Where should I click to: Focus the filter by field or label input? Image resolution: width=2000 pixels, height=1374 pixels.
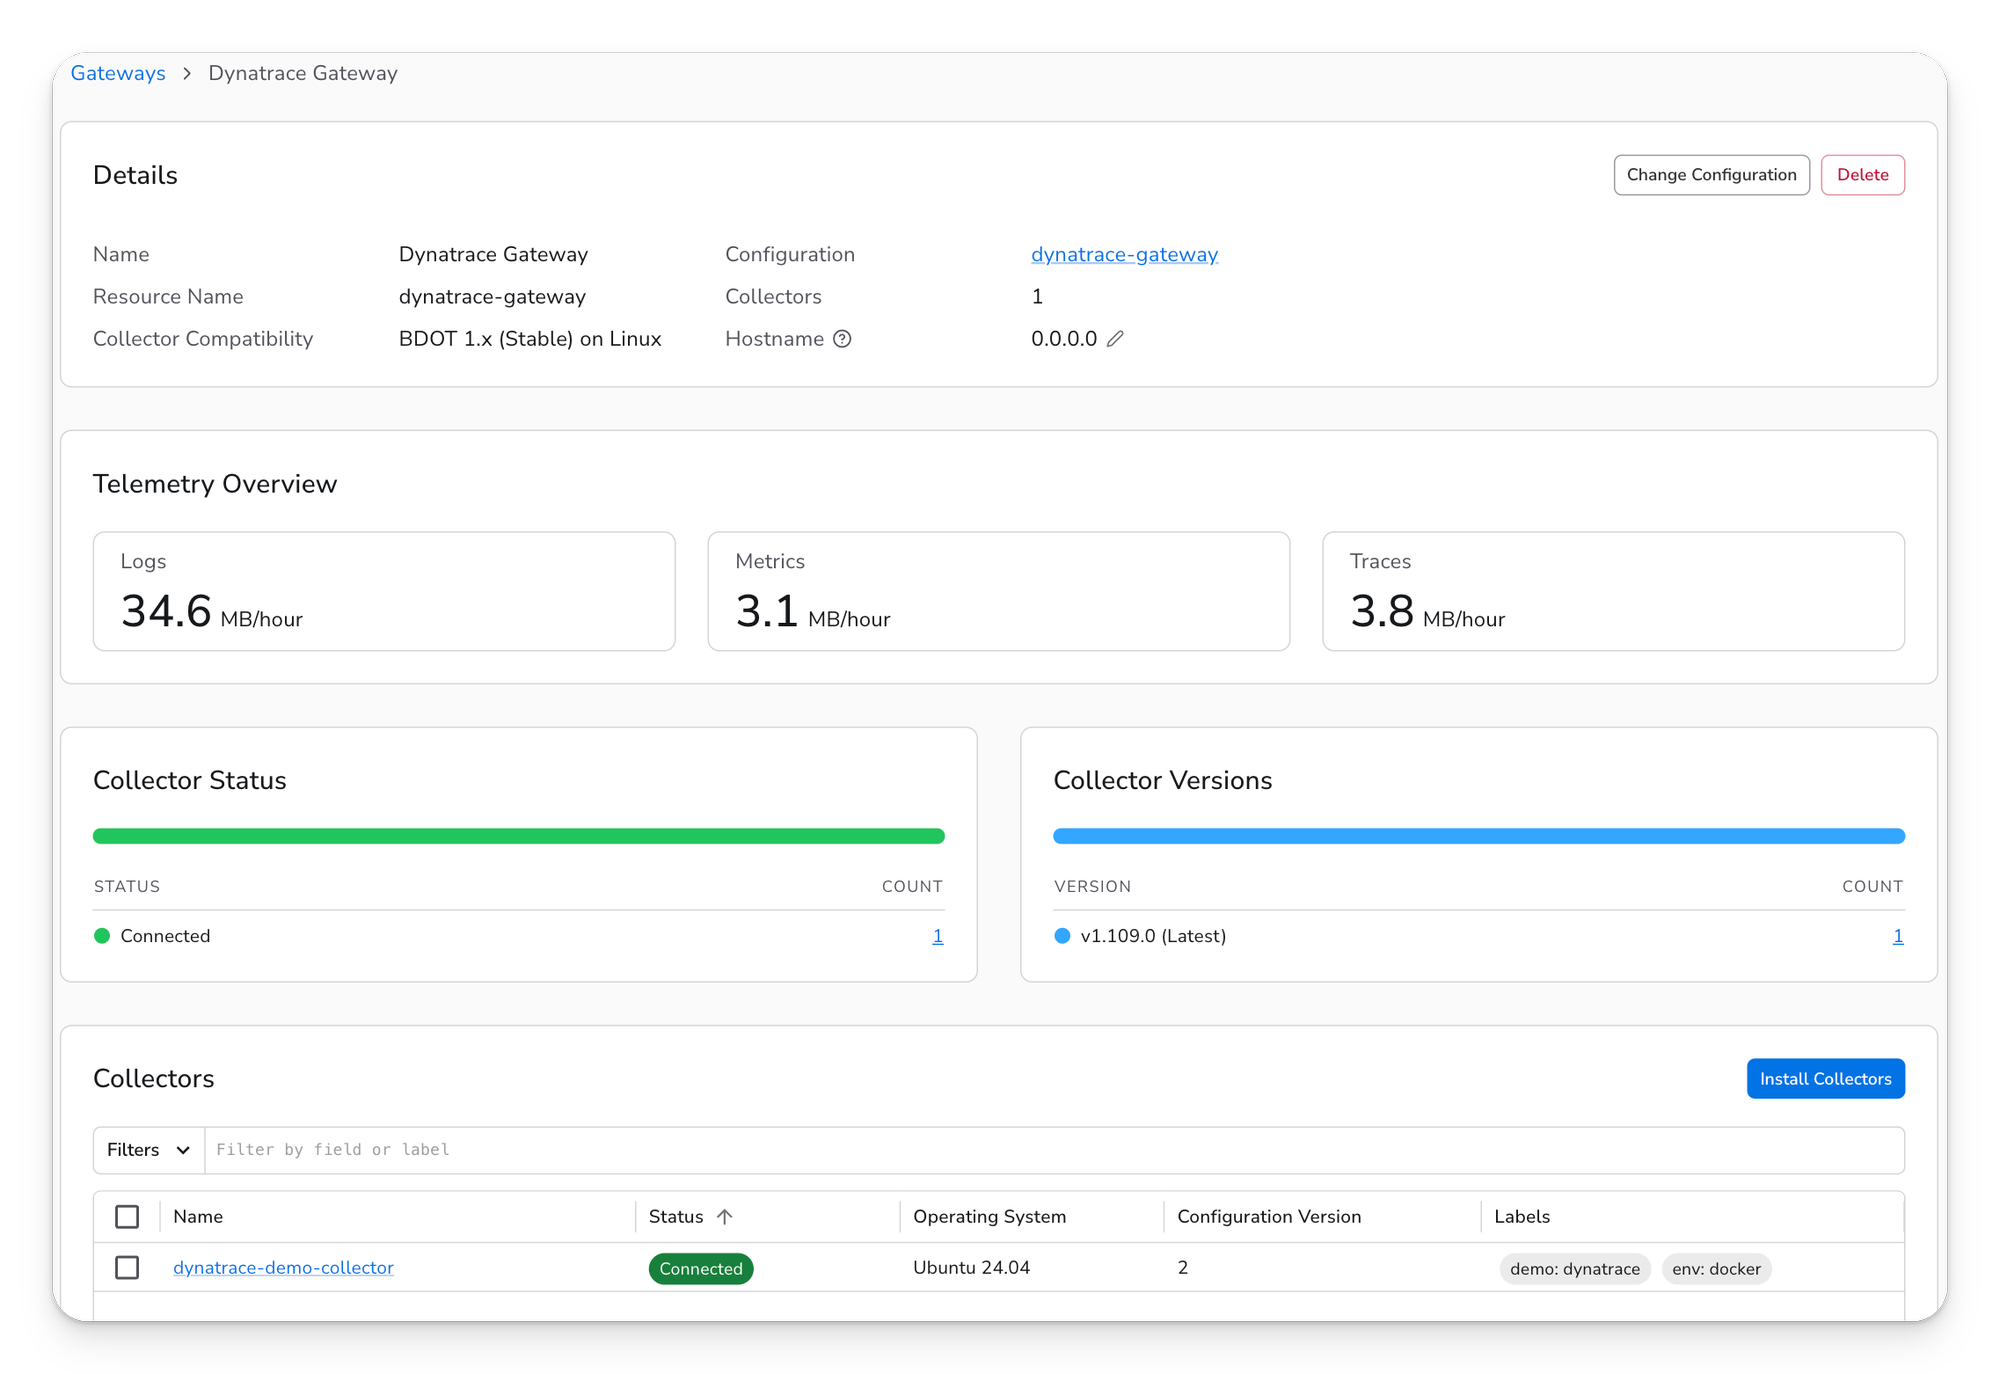(x=1054, y=1150)
